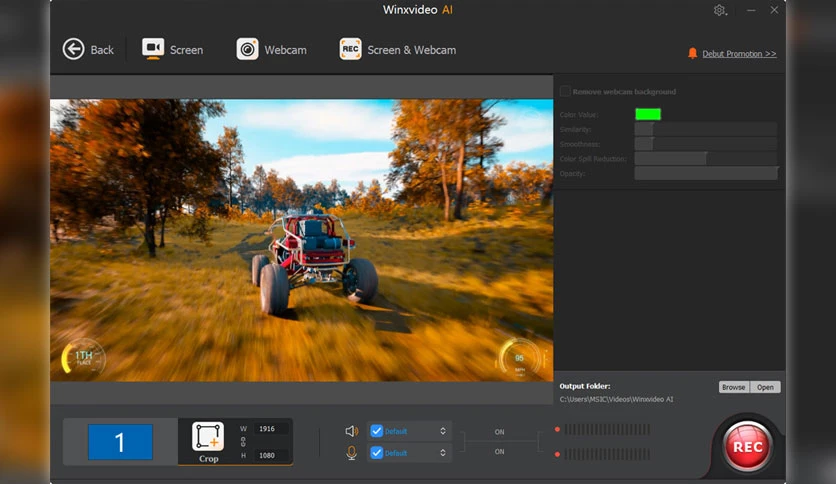The width and height of the screenshot is (836, 484).
Task: Open the microphone device Default dropdown
Action: (x=409, y=453)
